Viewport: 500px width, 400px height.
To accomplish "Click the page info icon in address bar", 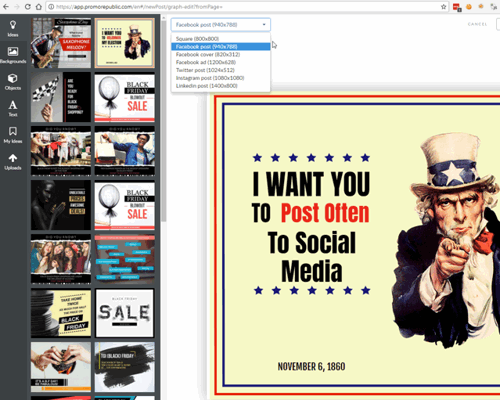I will click(51, 7).
